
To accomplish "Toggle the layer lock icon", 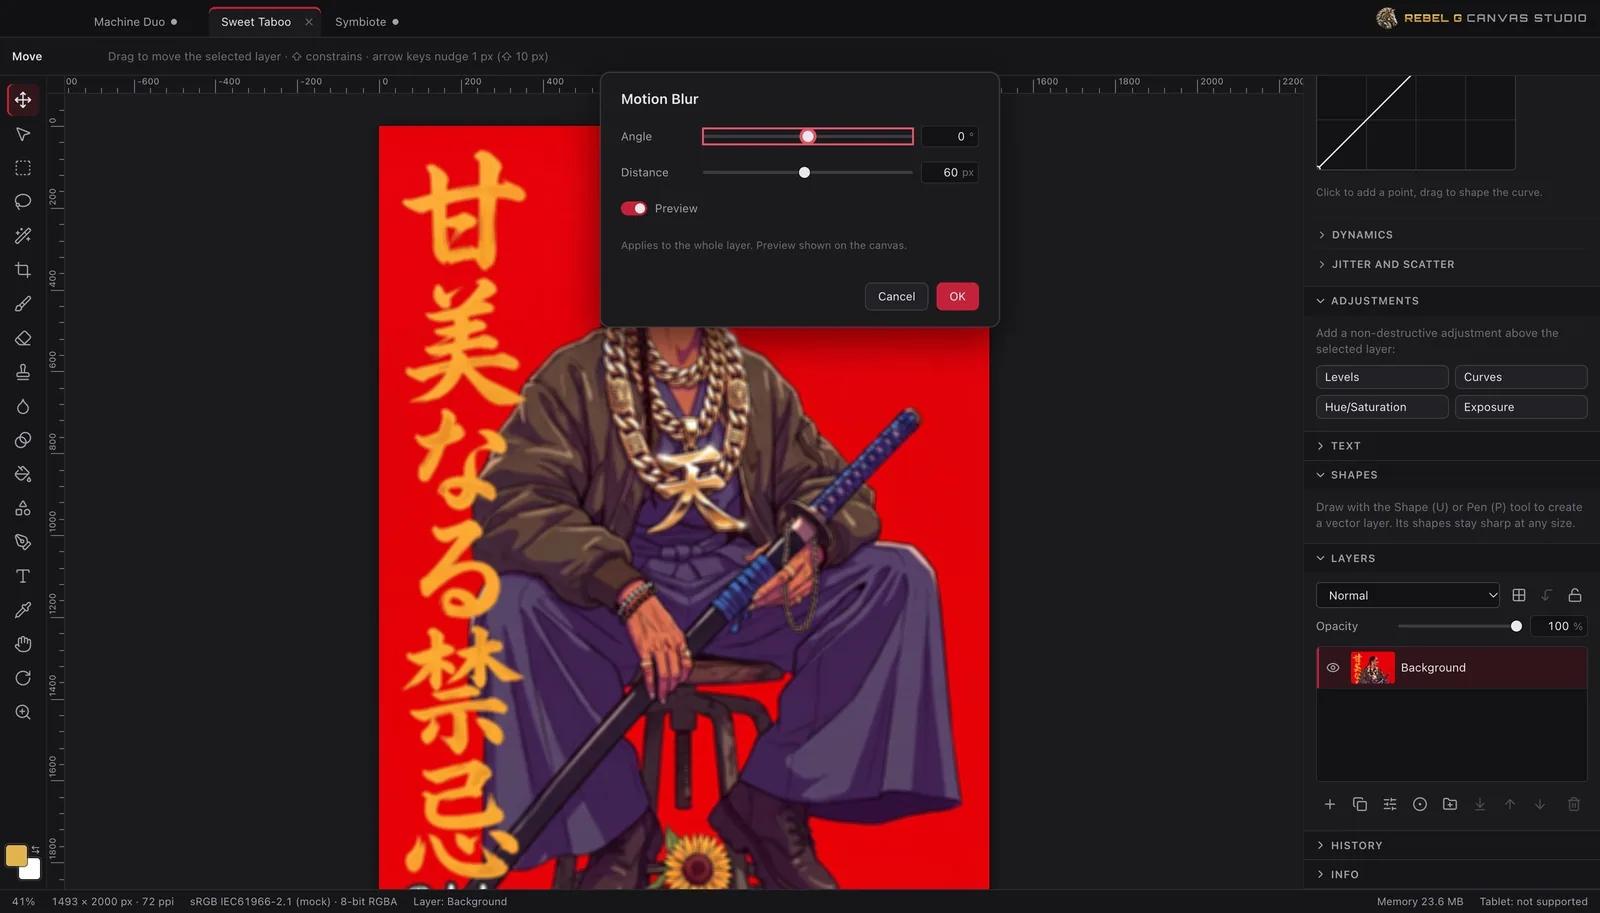I will (x=1575, y=595).
